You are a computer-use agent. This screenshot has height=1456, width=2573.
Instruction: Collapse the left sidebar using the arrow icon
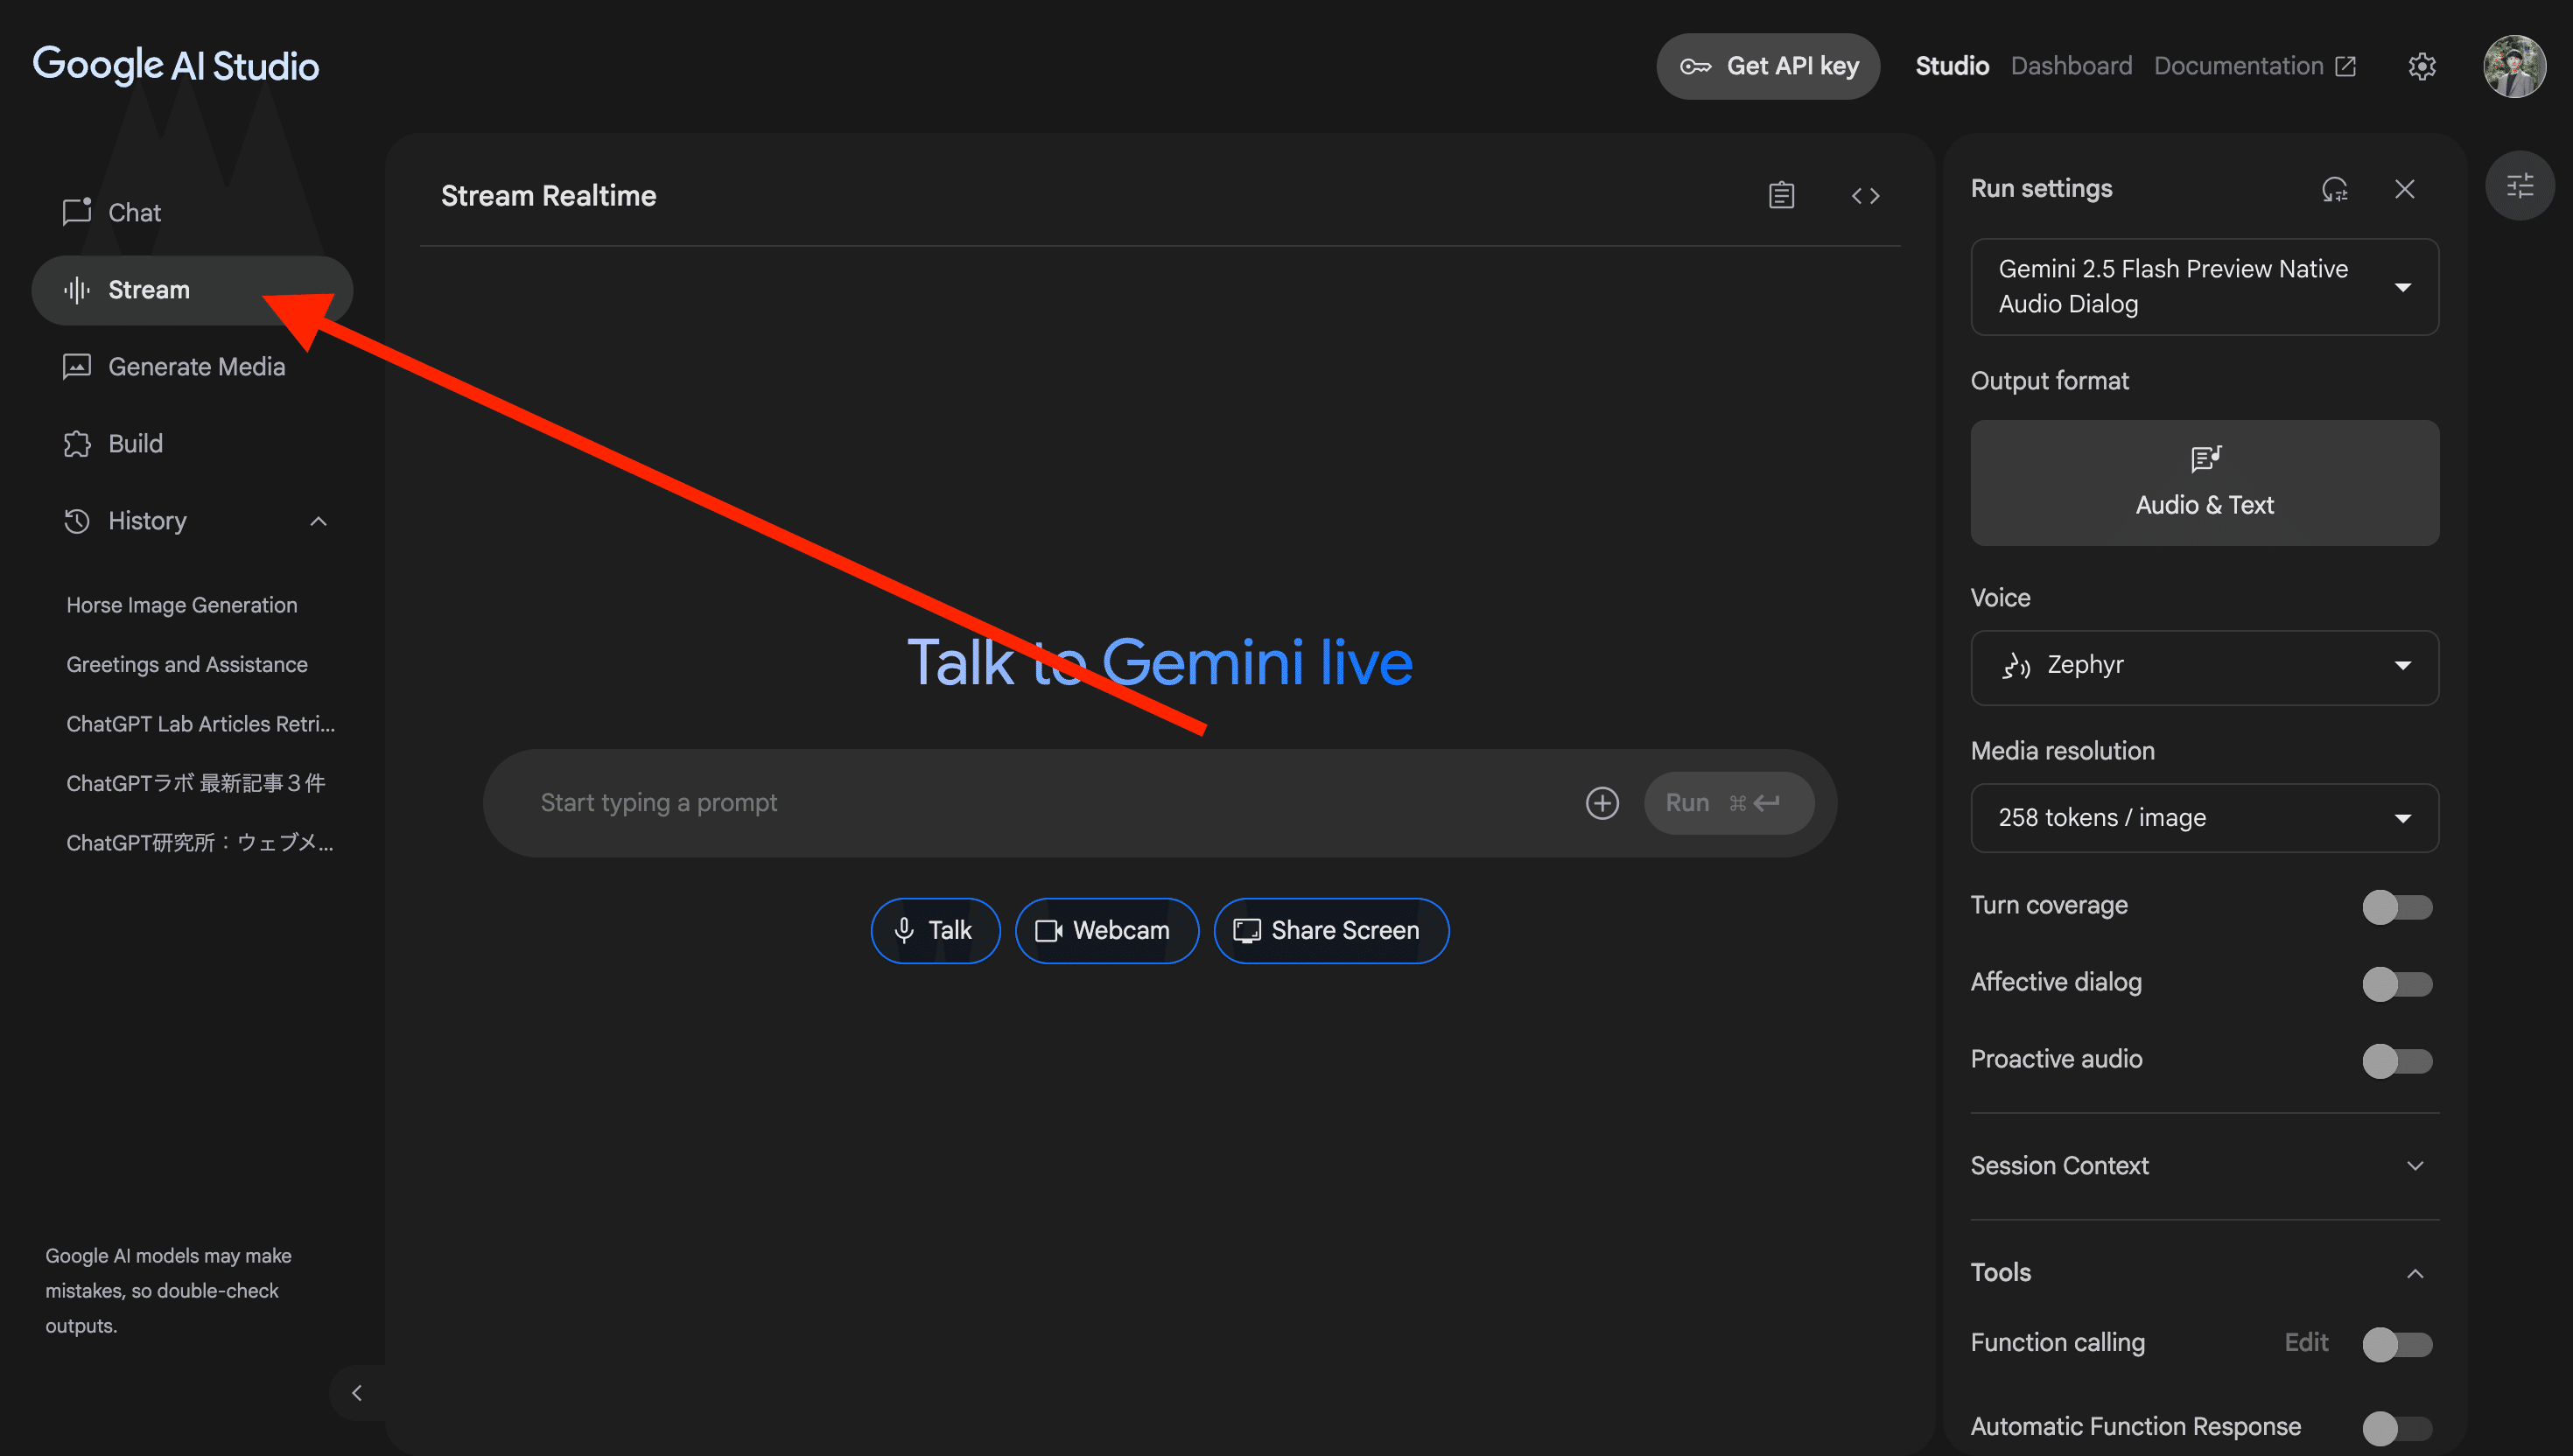coord(357,1392)
